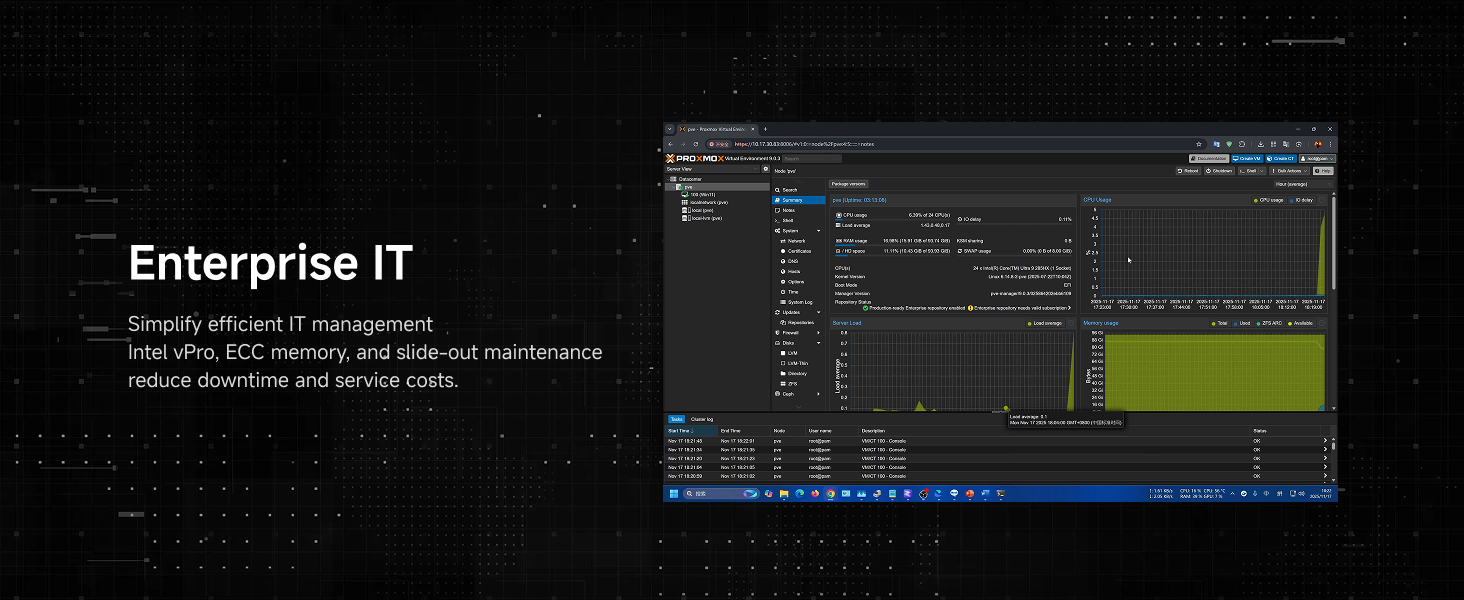This screenshot has width=1464, height=600.
Task: Open the root@pam user menu
Action: [x=1318, y=158]
